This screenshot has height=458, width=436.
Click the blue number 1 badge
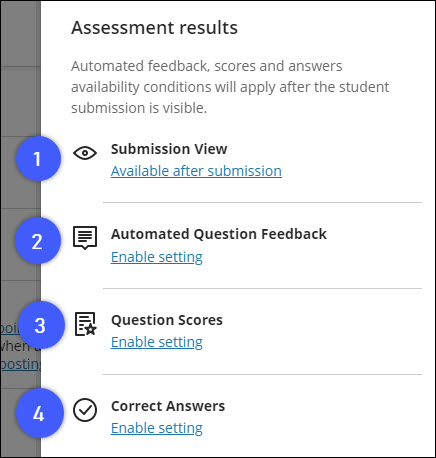(x=38, y=159)
